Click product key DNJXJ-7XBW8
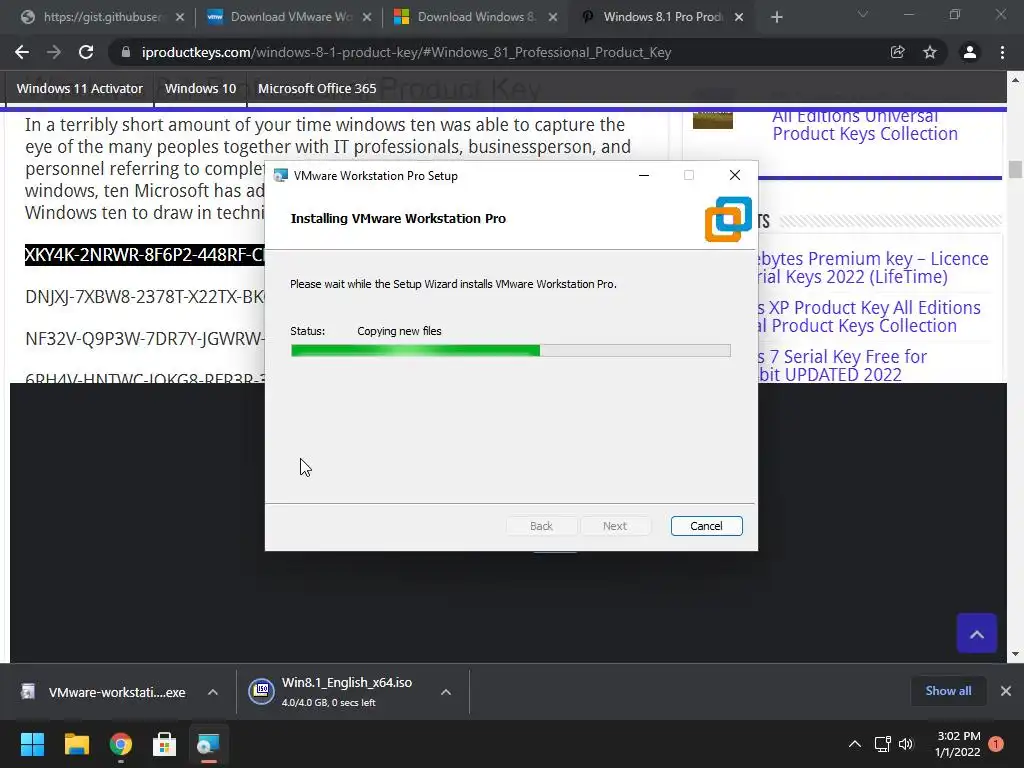Image resolution: width=1024 pixels, height=768 pixels. tap(144, 297)
